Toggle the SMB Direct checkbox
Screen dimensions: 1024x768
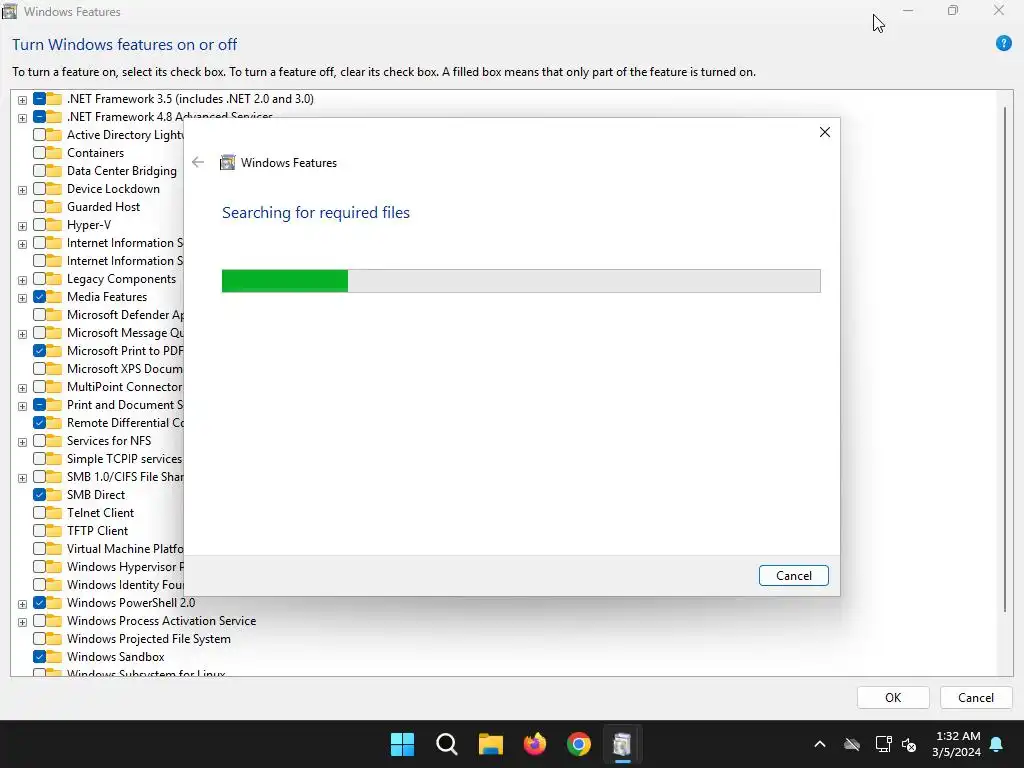point(39,495)
